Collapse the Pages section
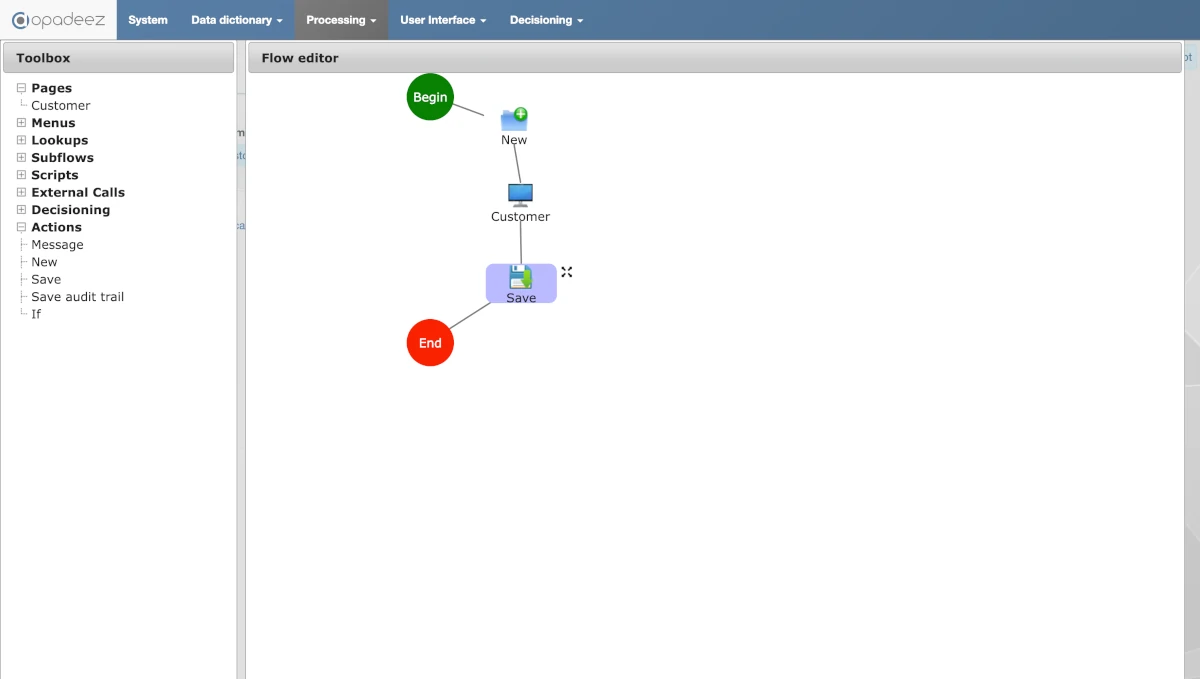Image resolution: width=1200 pixels, height=679 pixels. (21, 87)
